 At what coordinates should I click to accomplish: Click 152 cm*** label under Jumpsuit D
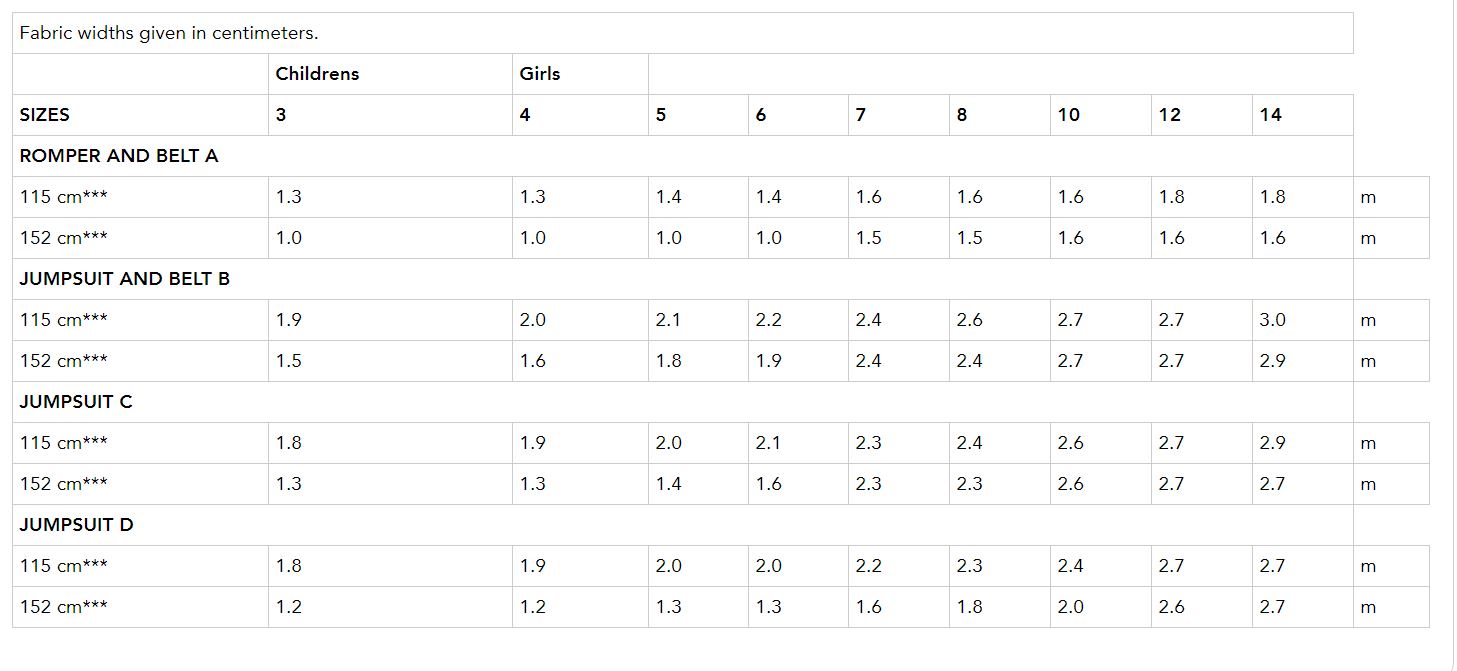(64, 607)
